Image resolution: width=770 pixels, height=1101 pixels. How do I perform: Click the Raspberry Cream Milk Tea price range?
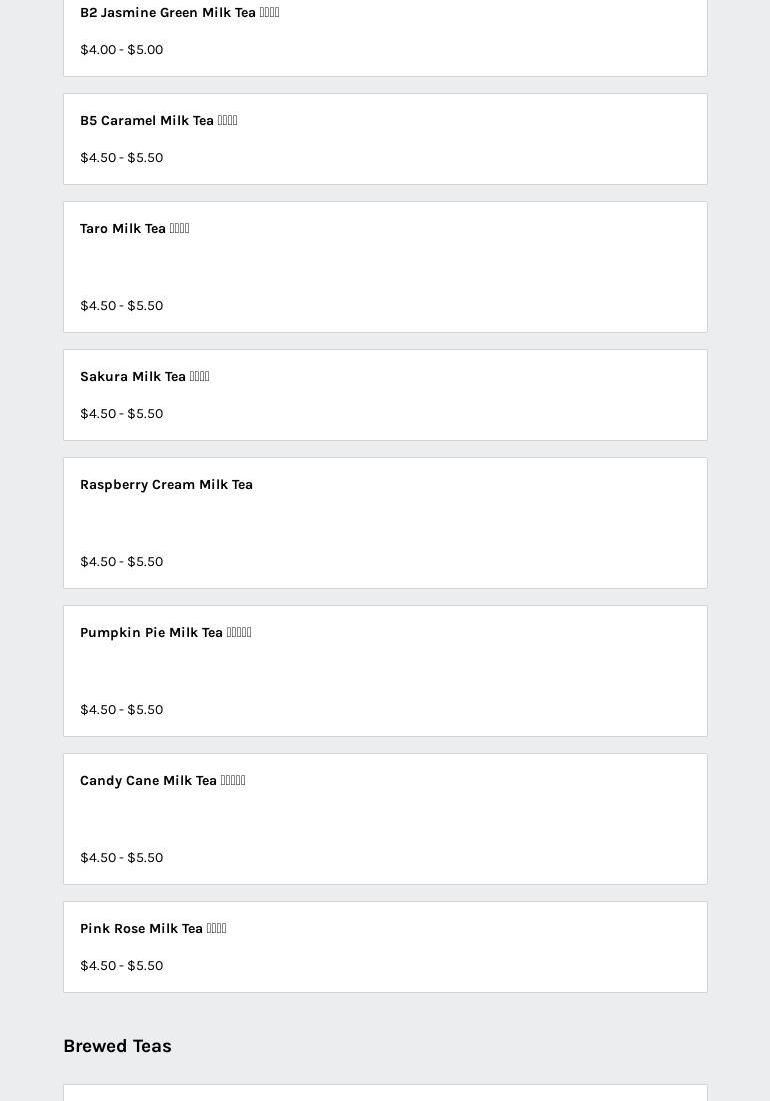[x=122, y=562]
